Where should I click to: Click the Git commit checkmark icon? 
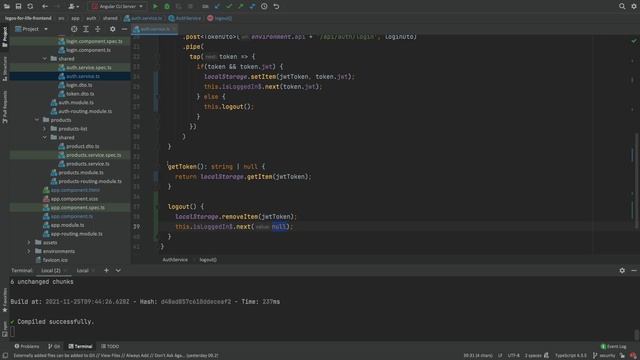click(x=229, y=6)
